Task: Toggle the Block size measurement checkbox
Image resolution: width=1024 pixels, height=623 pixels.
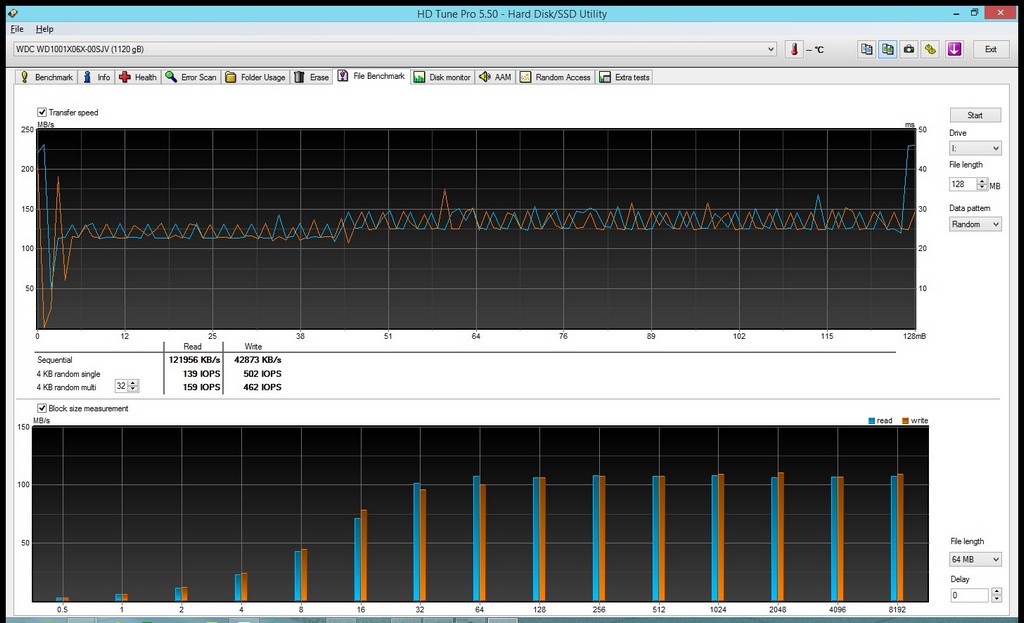Action: coord(42,408)
